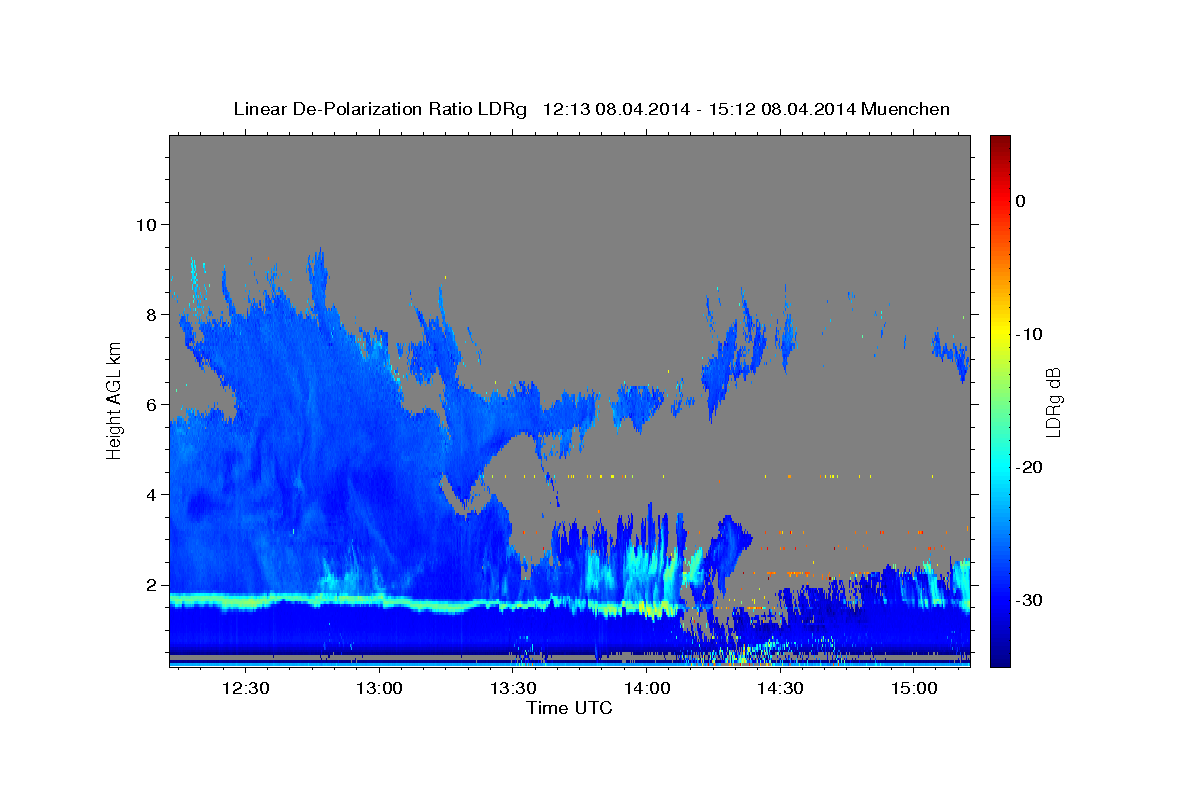Click the height tick label 6

point(152,404)
